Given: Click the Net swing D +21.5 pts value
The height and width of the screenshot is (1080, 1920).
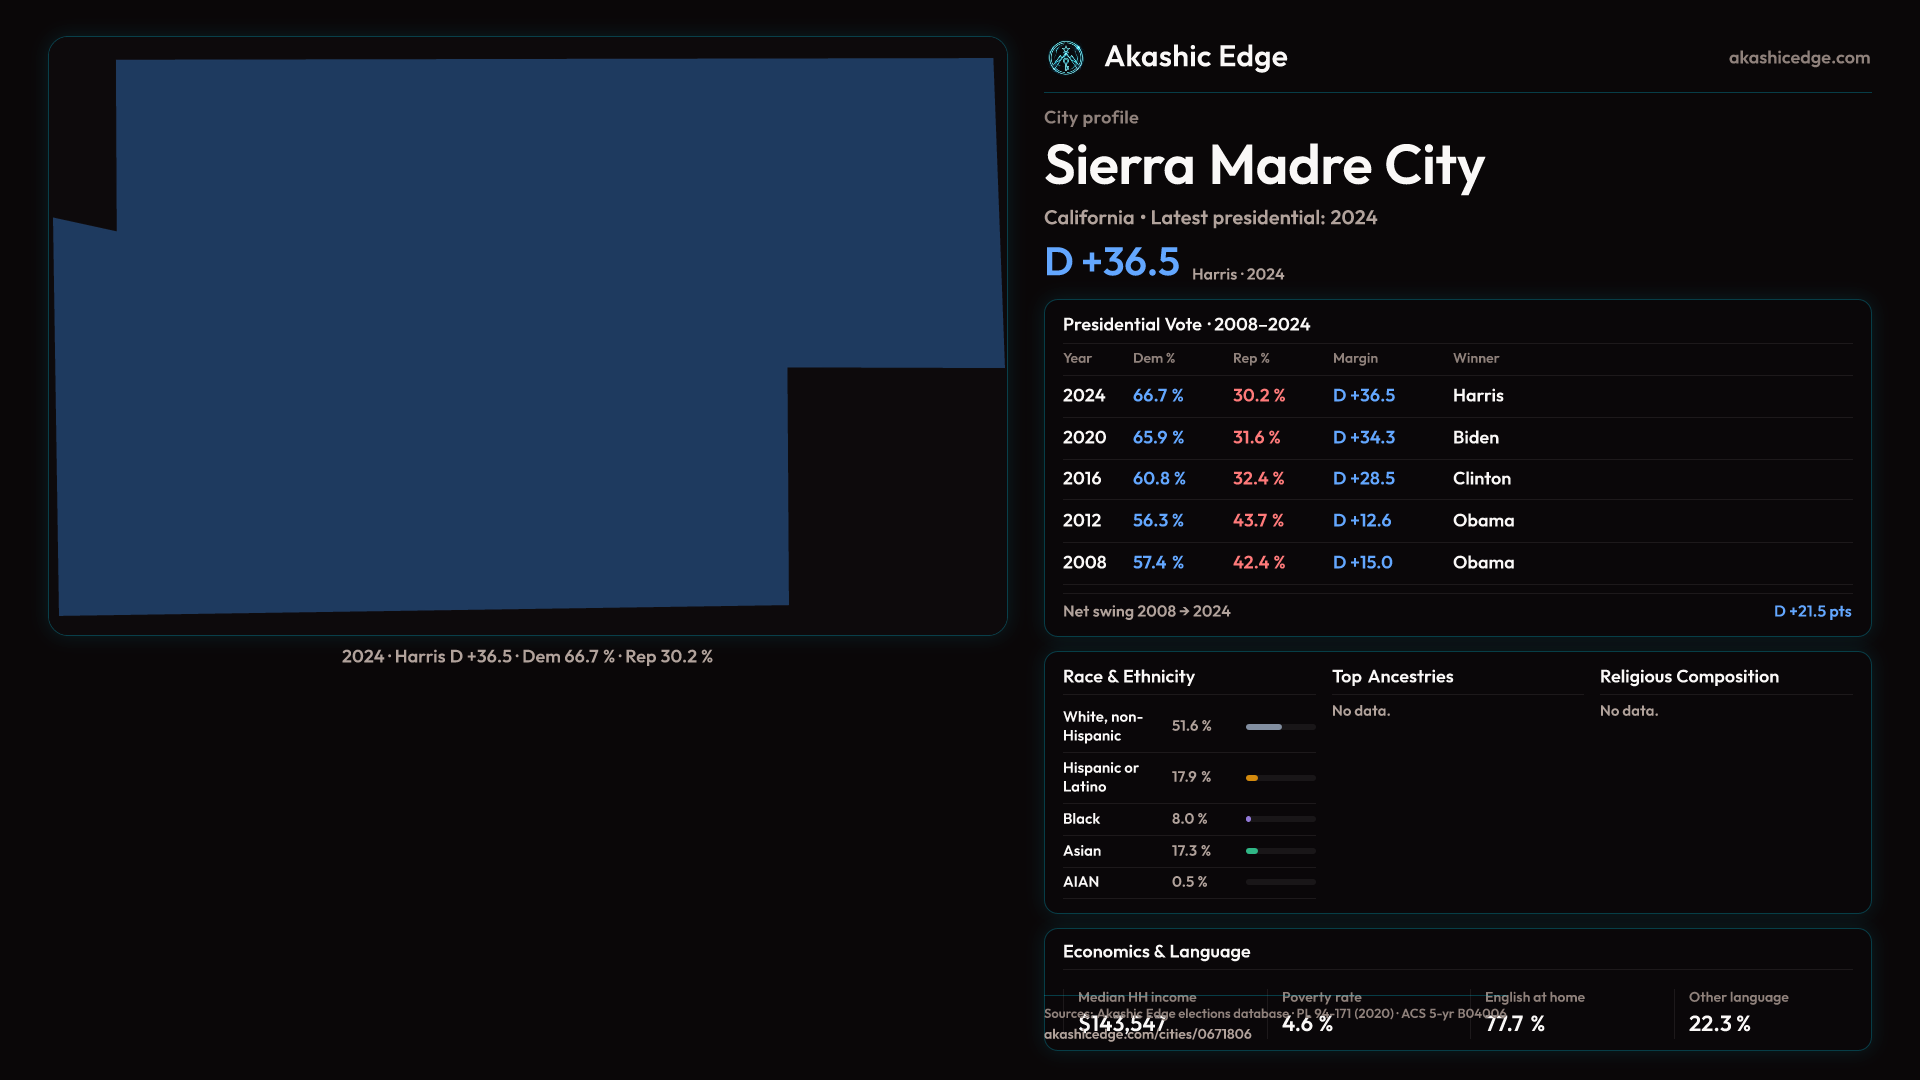Looking at the screenshot, I should (x=1811, y=611).
